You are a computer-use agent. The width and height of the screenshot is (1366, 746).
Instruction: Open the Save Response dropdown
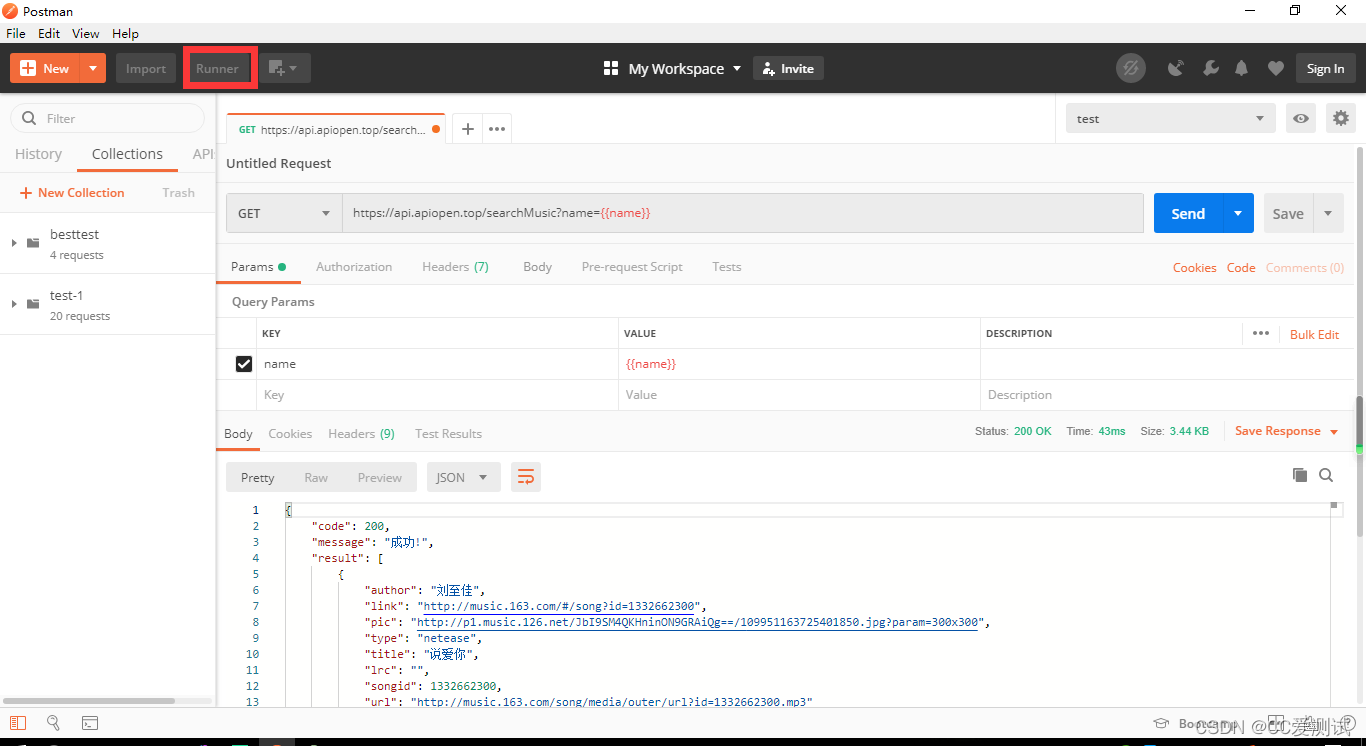1286,431
